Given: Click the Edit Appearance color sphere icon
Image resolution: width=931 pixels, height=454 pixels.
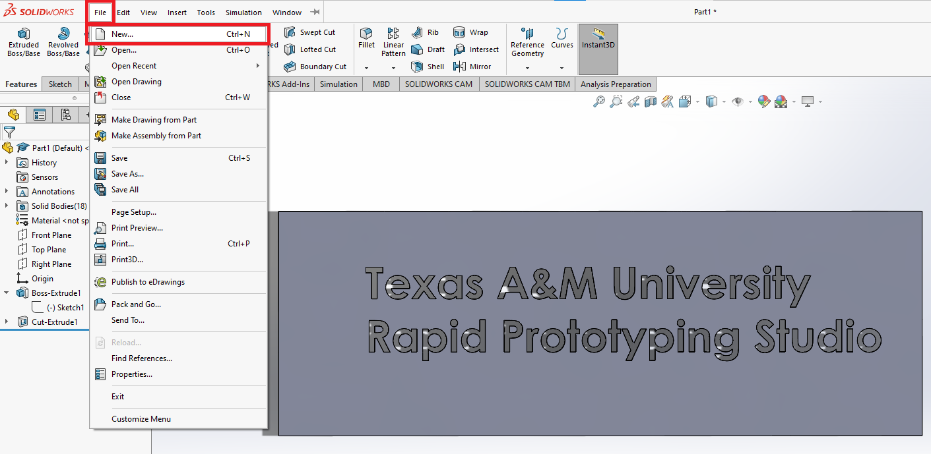Looking at the screenshot, I should coord(764,101).
